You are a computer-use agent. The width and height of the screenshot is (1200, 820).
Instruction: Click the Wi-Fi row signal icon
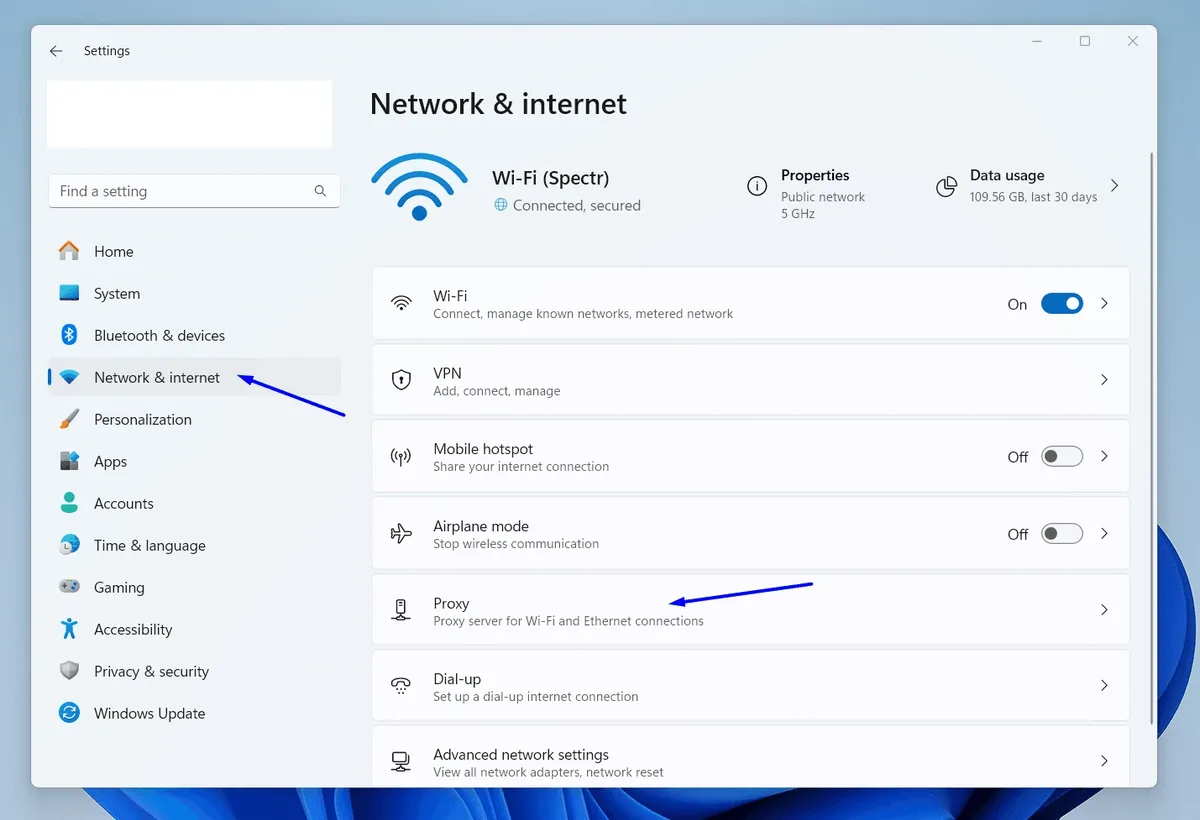click(x=401, y=303)
